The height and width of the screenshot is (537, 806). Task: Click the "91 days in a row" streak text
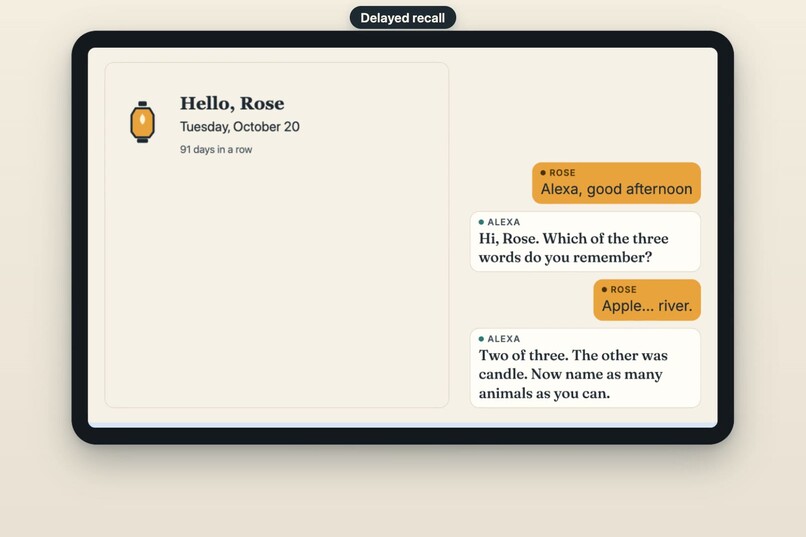tap(216, 150)
